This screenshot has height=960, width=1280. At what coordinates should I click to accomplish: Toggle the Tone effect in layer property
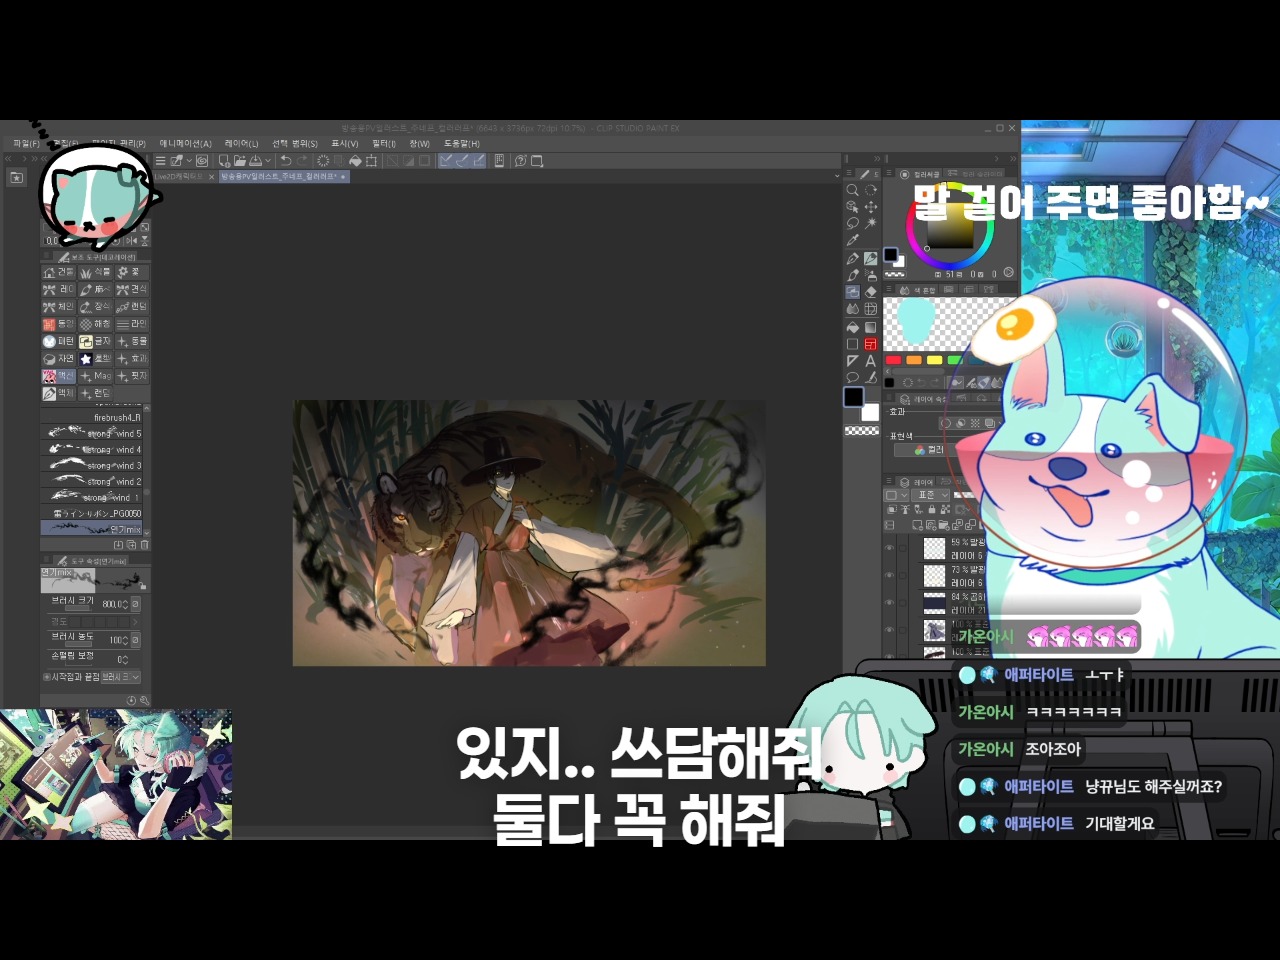click(975, 423)
